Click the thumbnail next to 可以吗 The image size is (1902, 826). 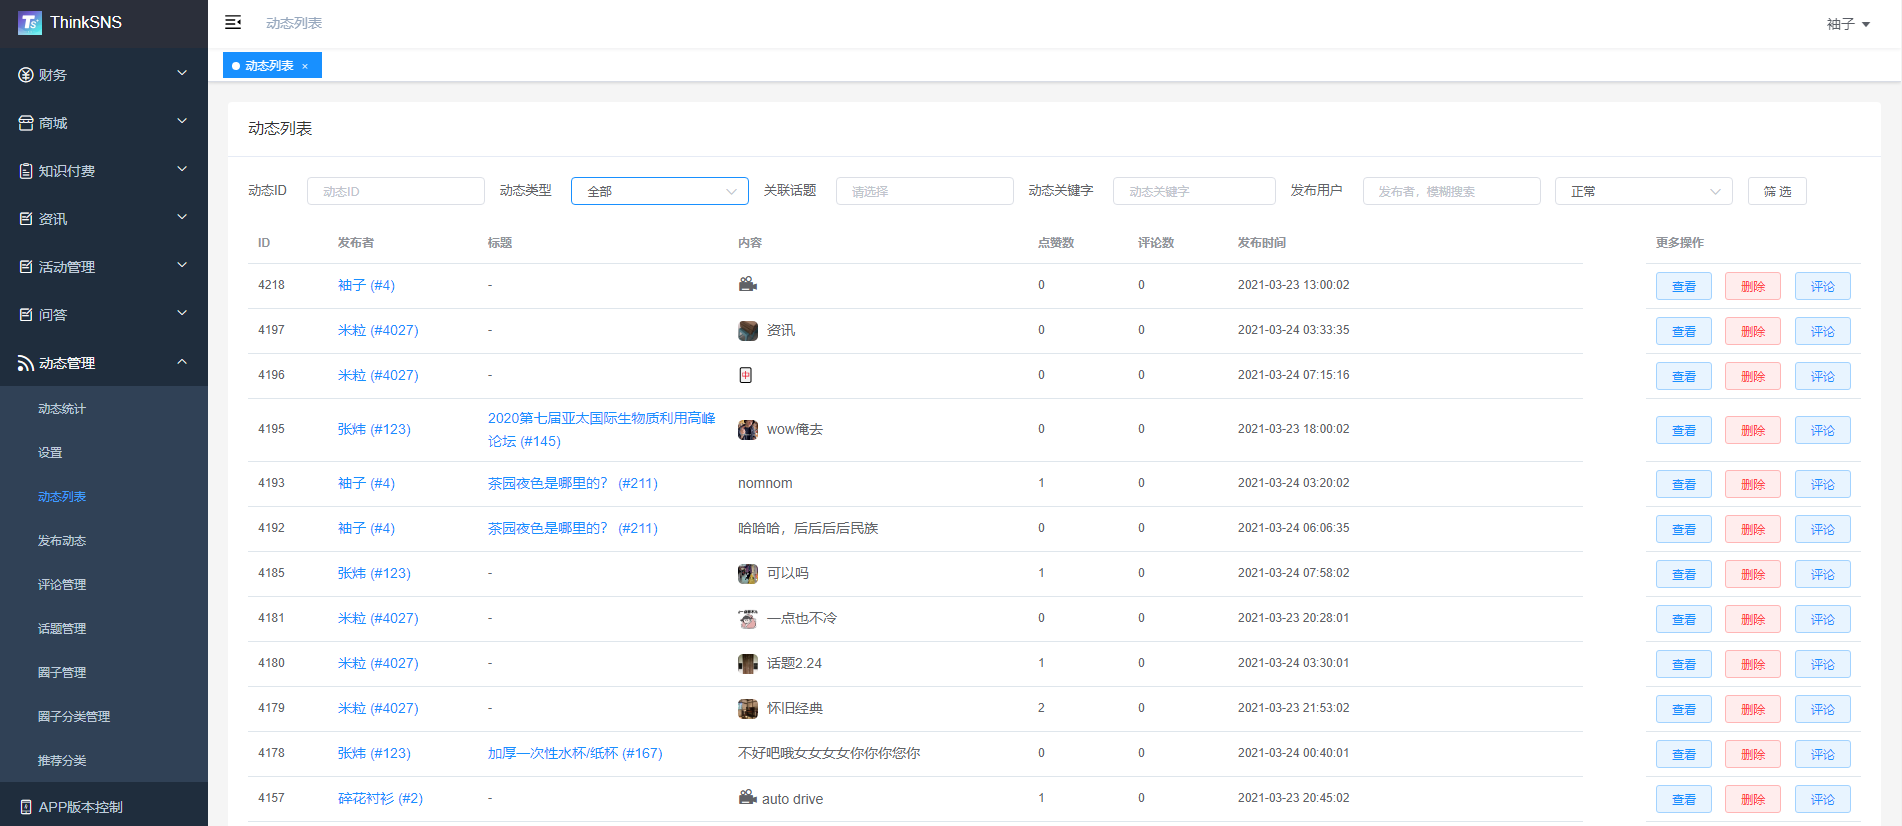tap(748, 573)
